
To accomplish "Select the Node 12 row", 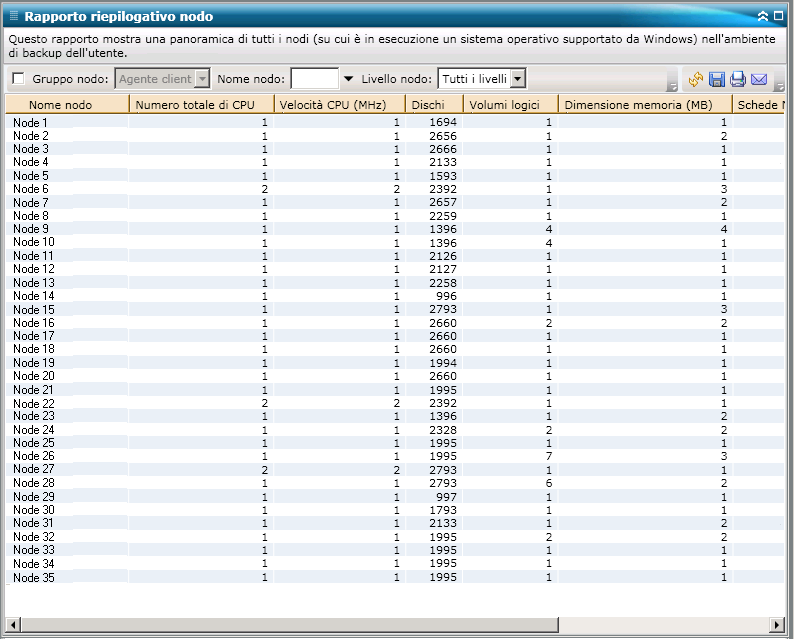I will [x=395, y=269].
